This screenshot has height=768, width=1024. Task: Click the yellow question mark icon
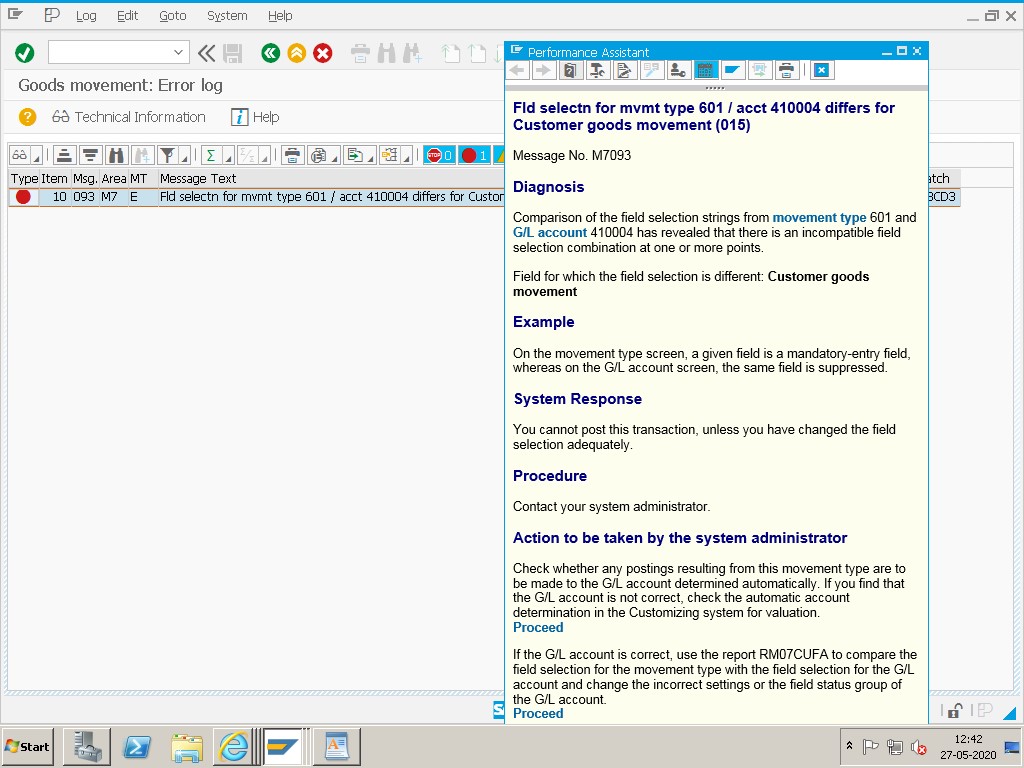click(x=27, y=117)
